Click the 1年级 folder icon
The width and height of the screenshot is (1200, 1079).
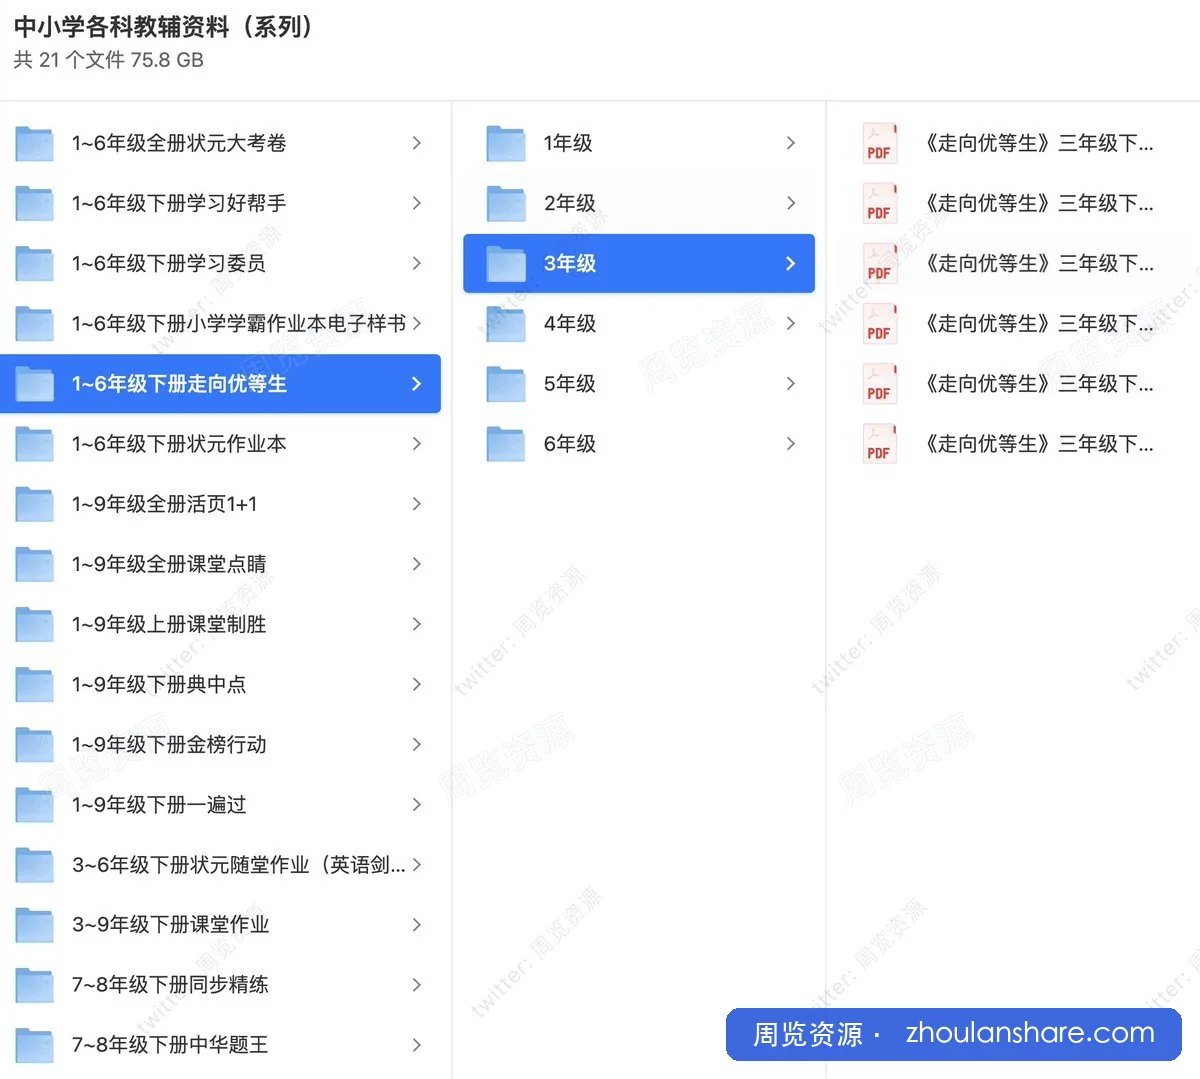(x=506, y=144)
